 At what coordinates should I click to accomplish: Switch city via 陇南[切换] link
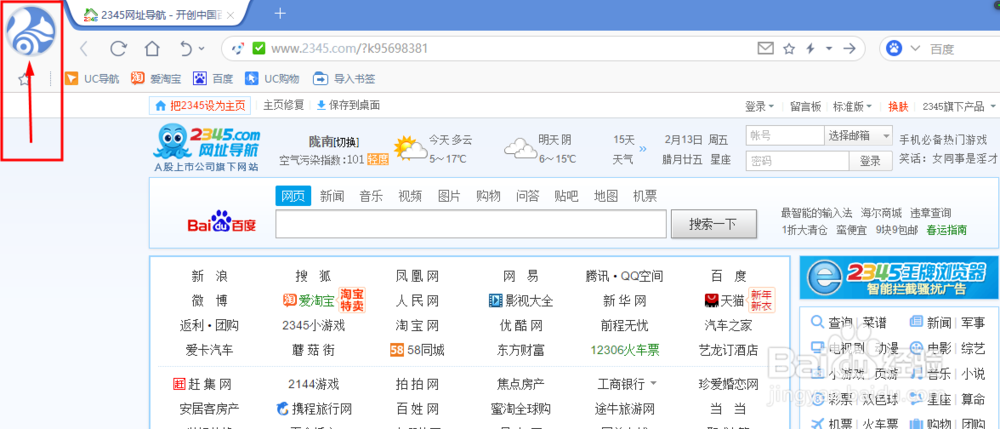[x=334, y=142]
